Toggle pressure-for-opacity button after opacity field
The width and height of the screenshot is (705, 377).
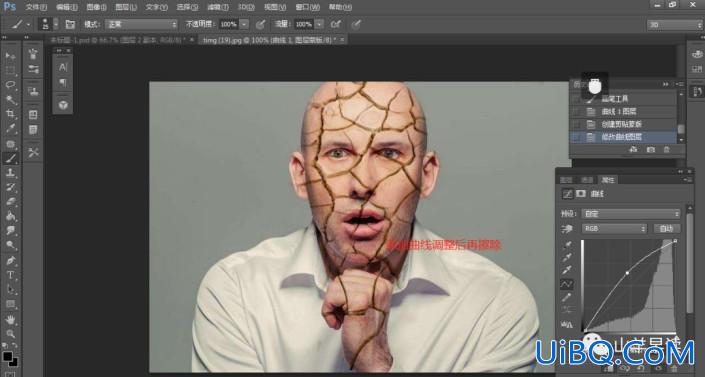260,24
